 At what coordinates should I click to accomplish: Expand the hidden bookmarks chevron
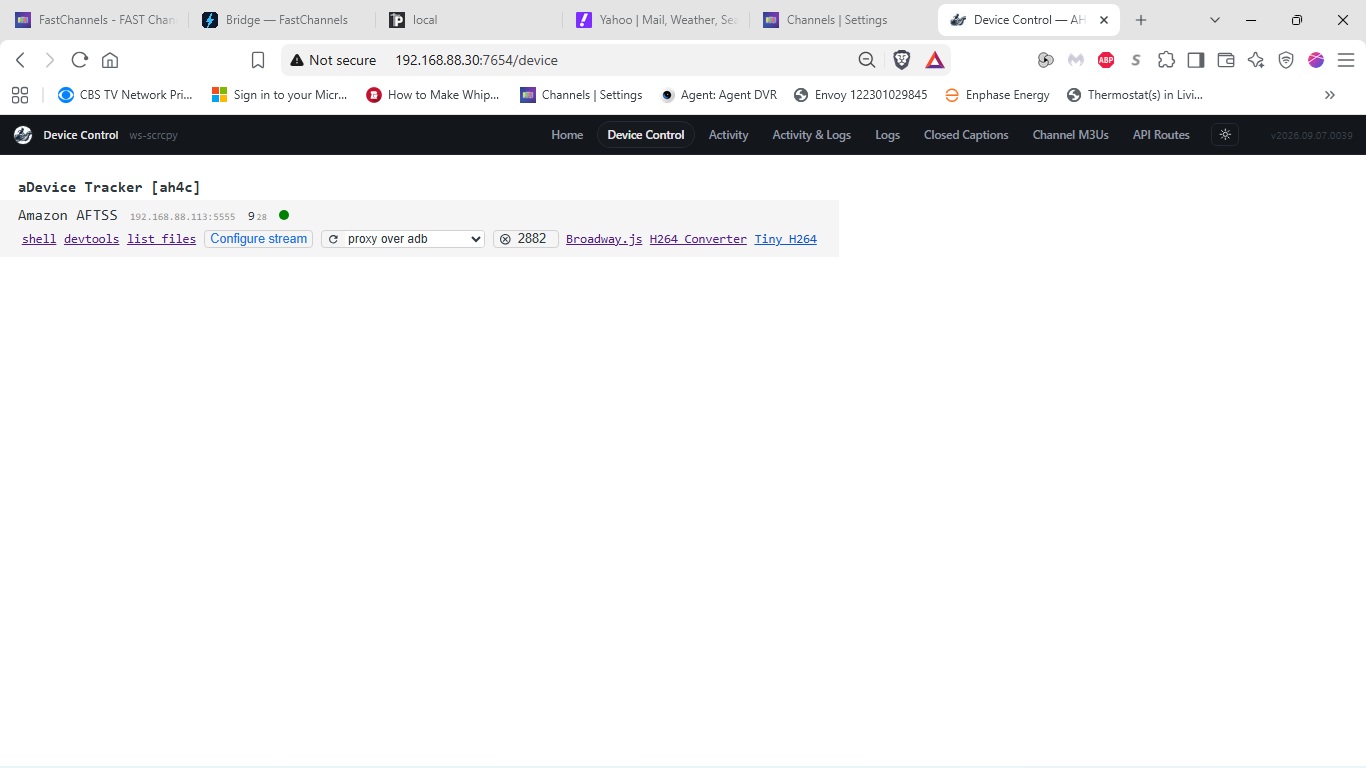pyautogui.click(x=1330, y=95)
